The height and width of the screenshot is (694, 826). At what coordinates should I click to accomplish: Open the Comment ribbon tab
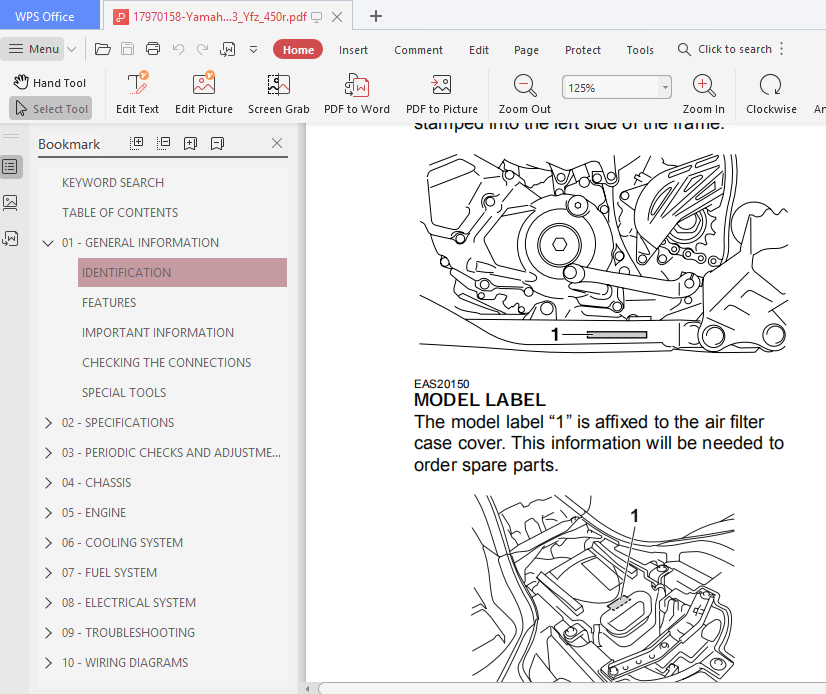coord(418,50)
